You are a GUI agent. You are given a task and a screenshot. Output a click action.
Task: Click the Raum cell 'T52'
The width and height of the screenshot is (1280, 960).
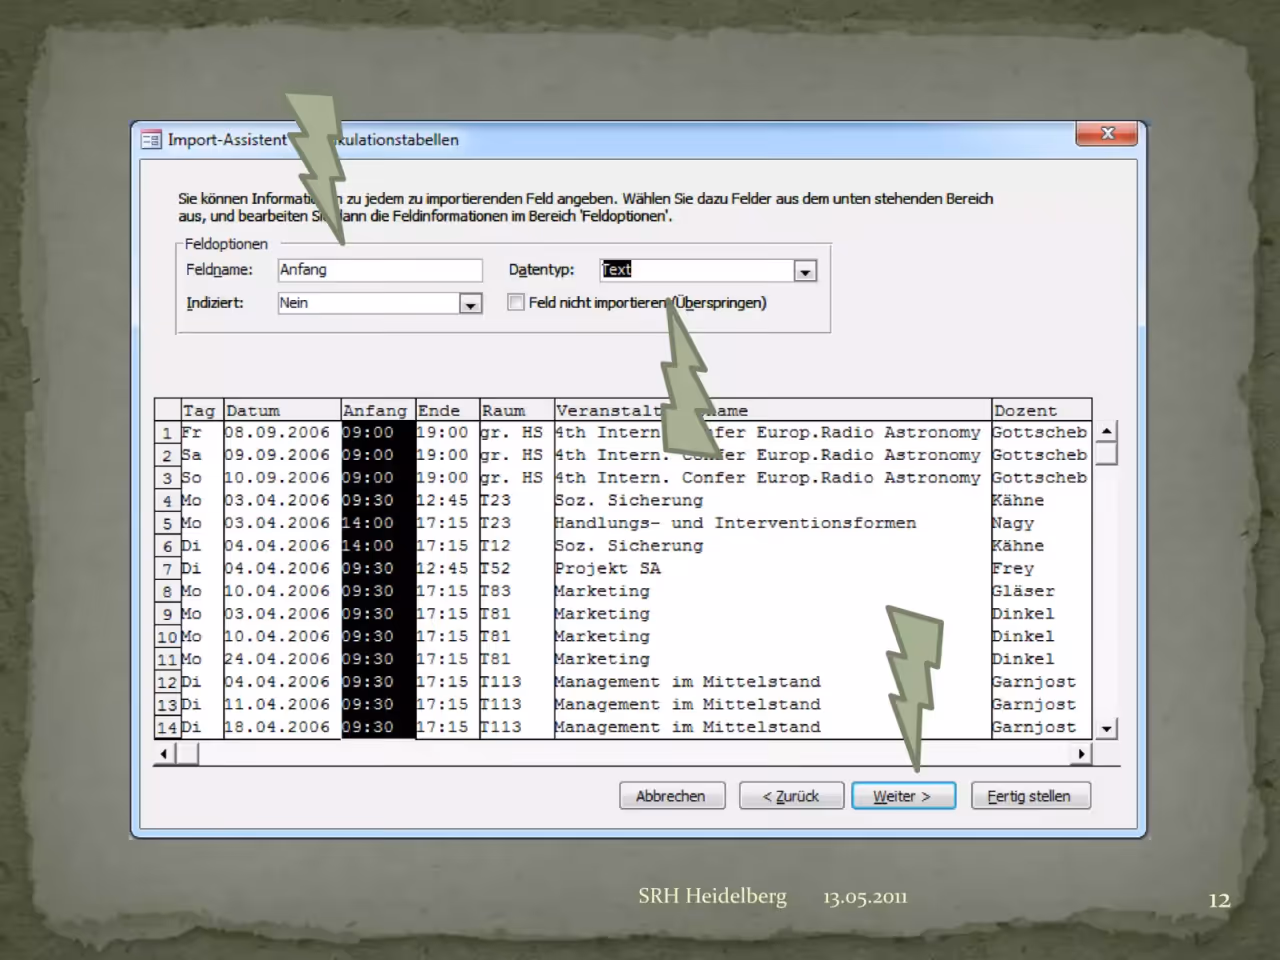496,568
